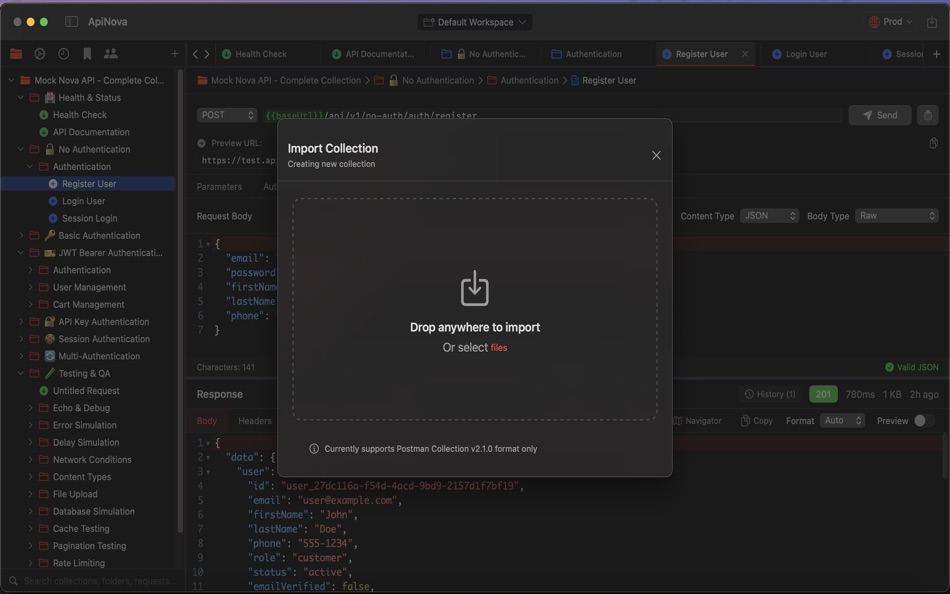The width and height of the screenshot is (950, 594).
Task: Click Mock Nova API breadcrumb link
Action: tap(285, 80)
